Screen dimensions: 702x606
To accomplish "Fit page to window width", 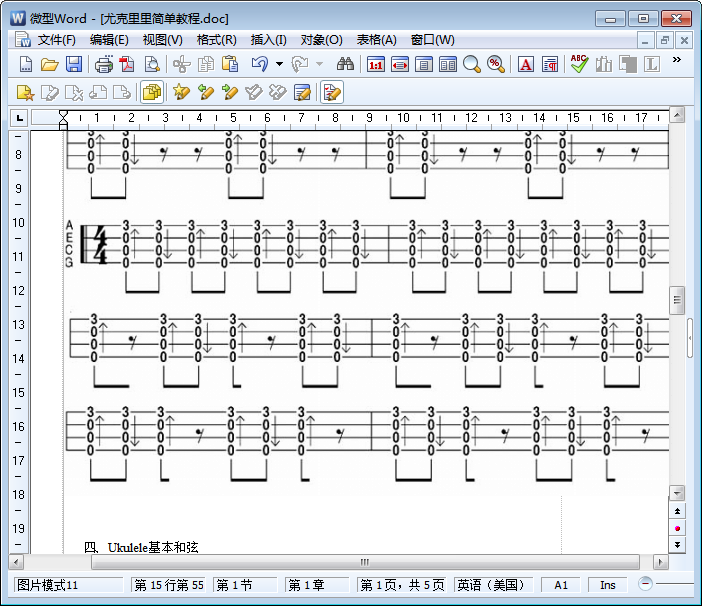I will coord(400,65).
